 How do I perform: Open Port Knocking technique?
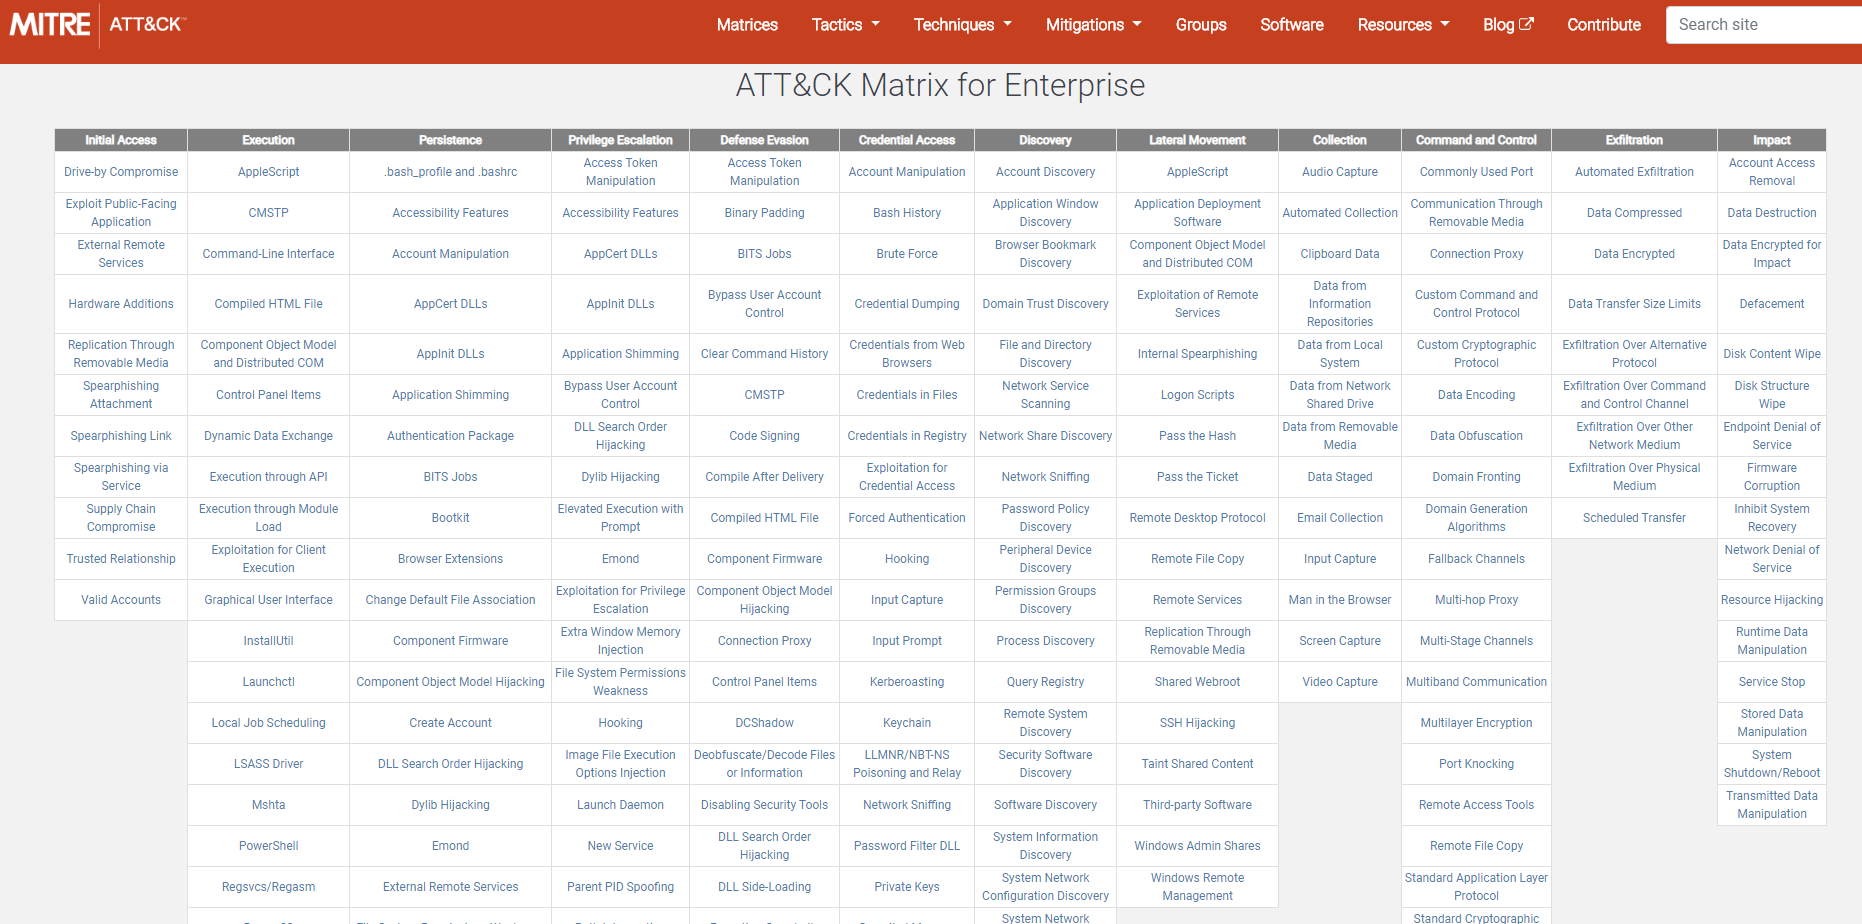pos(1476,764)
